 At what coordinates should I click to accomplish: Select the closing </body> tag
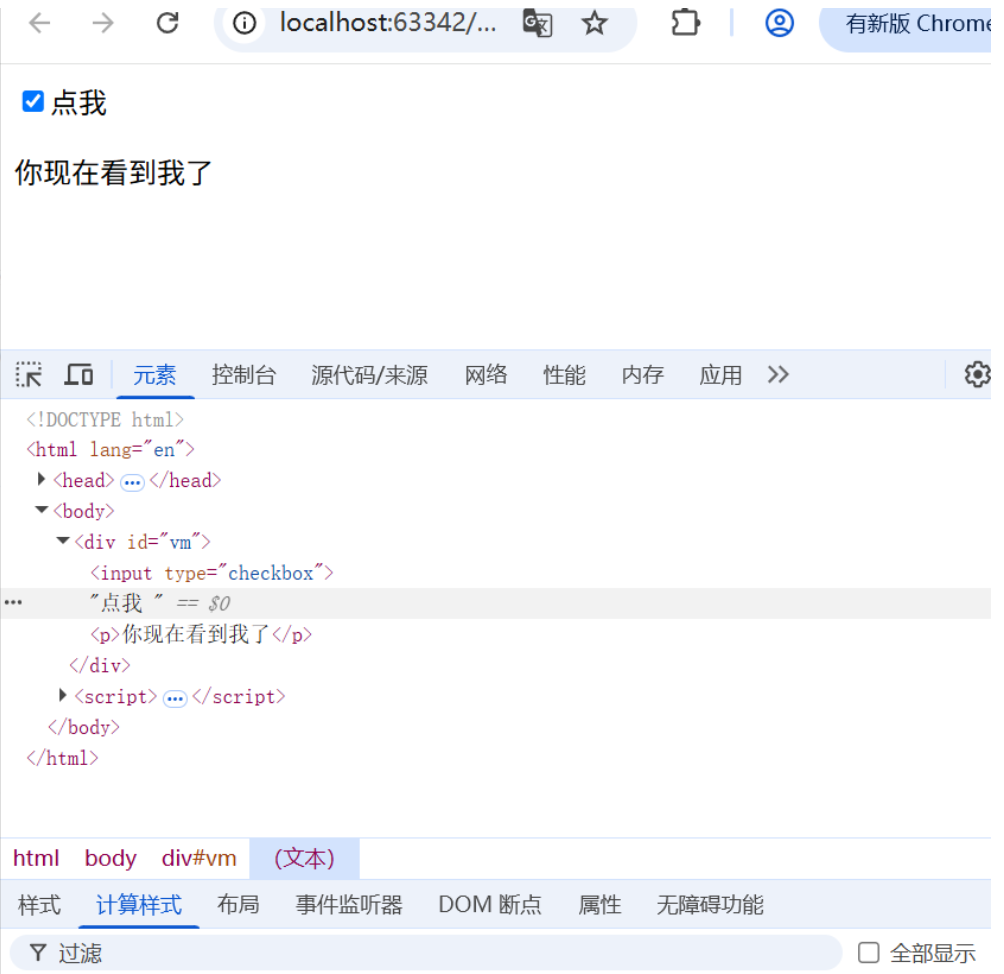click(84, 727)
